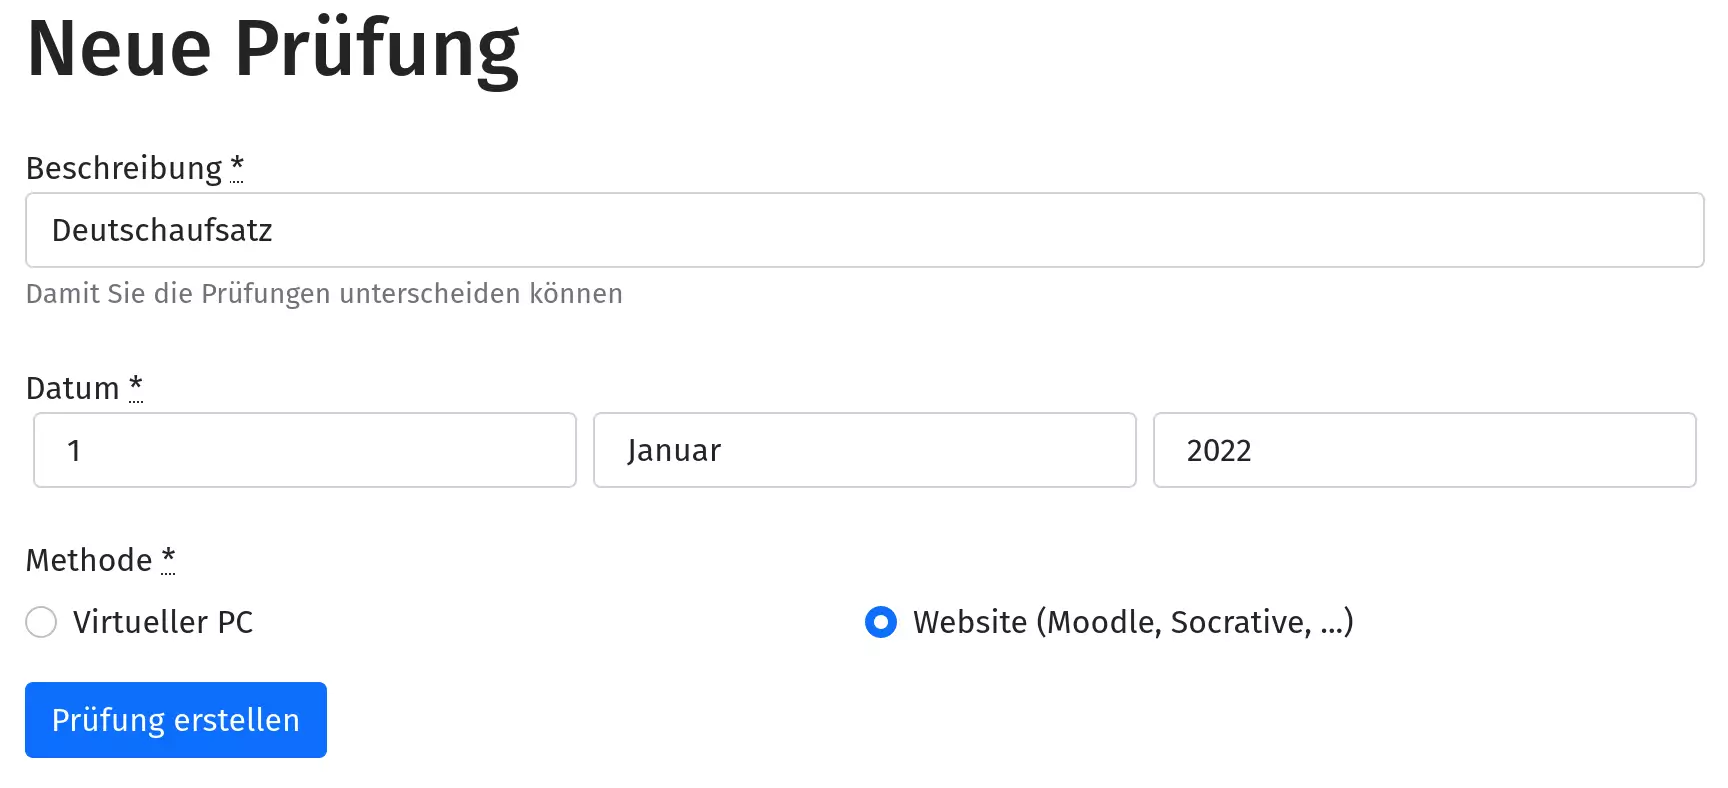
Task: Open the month dropdown showing Januar
Action: [x=864, y=450]
